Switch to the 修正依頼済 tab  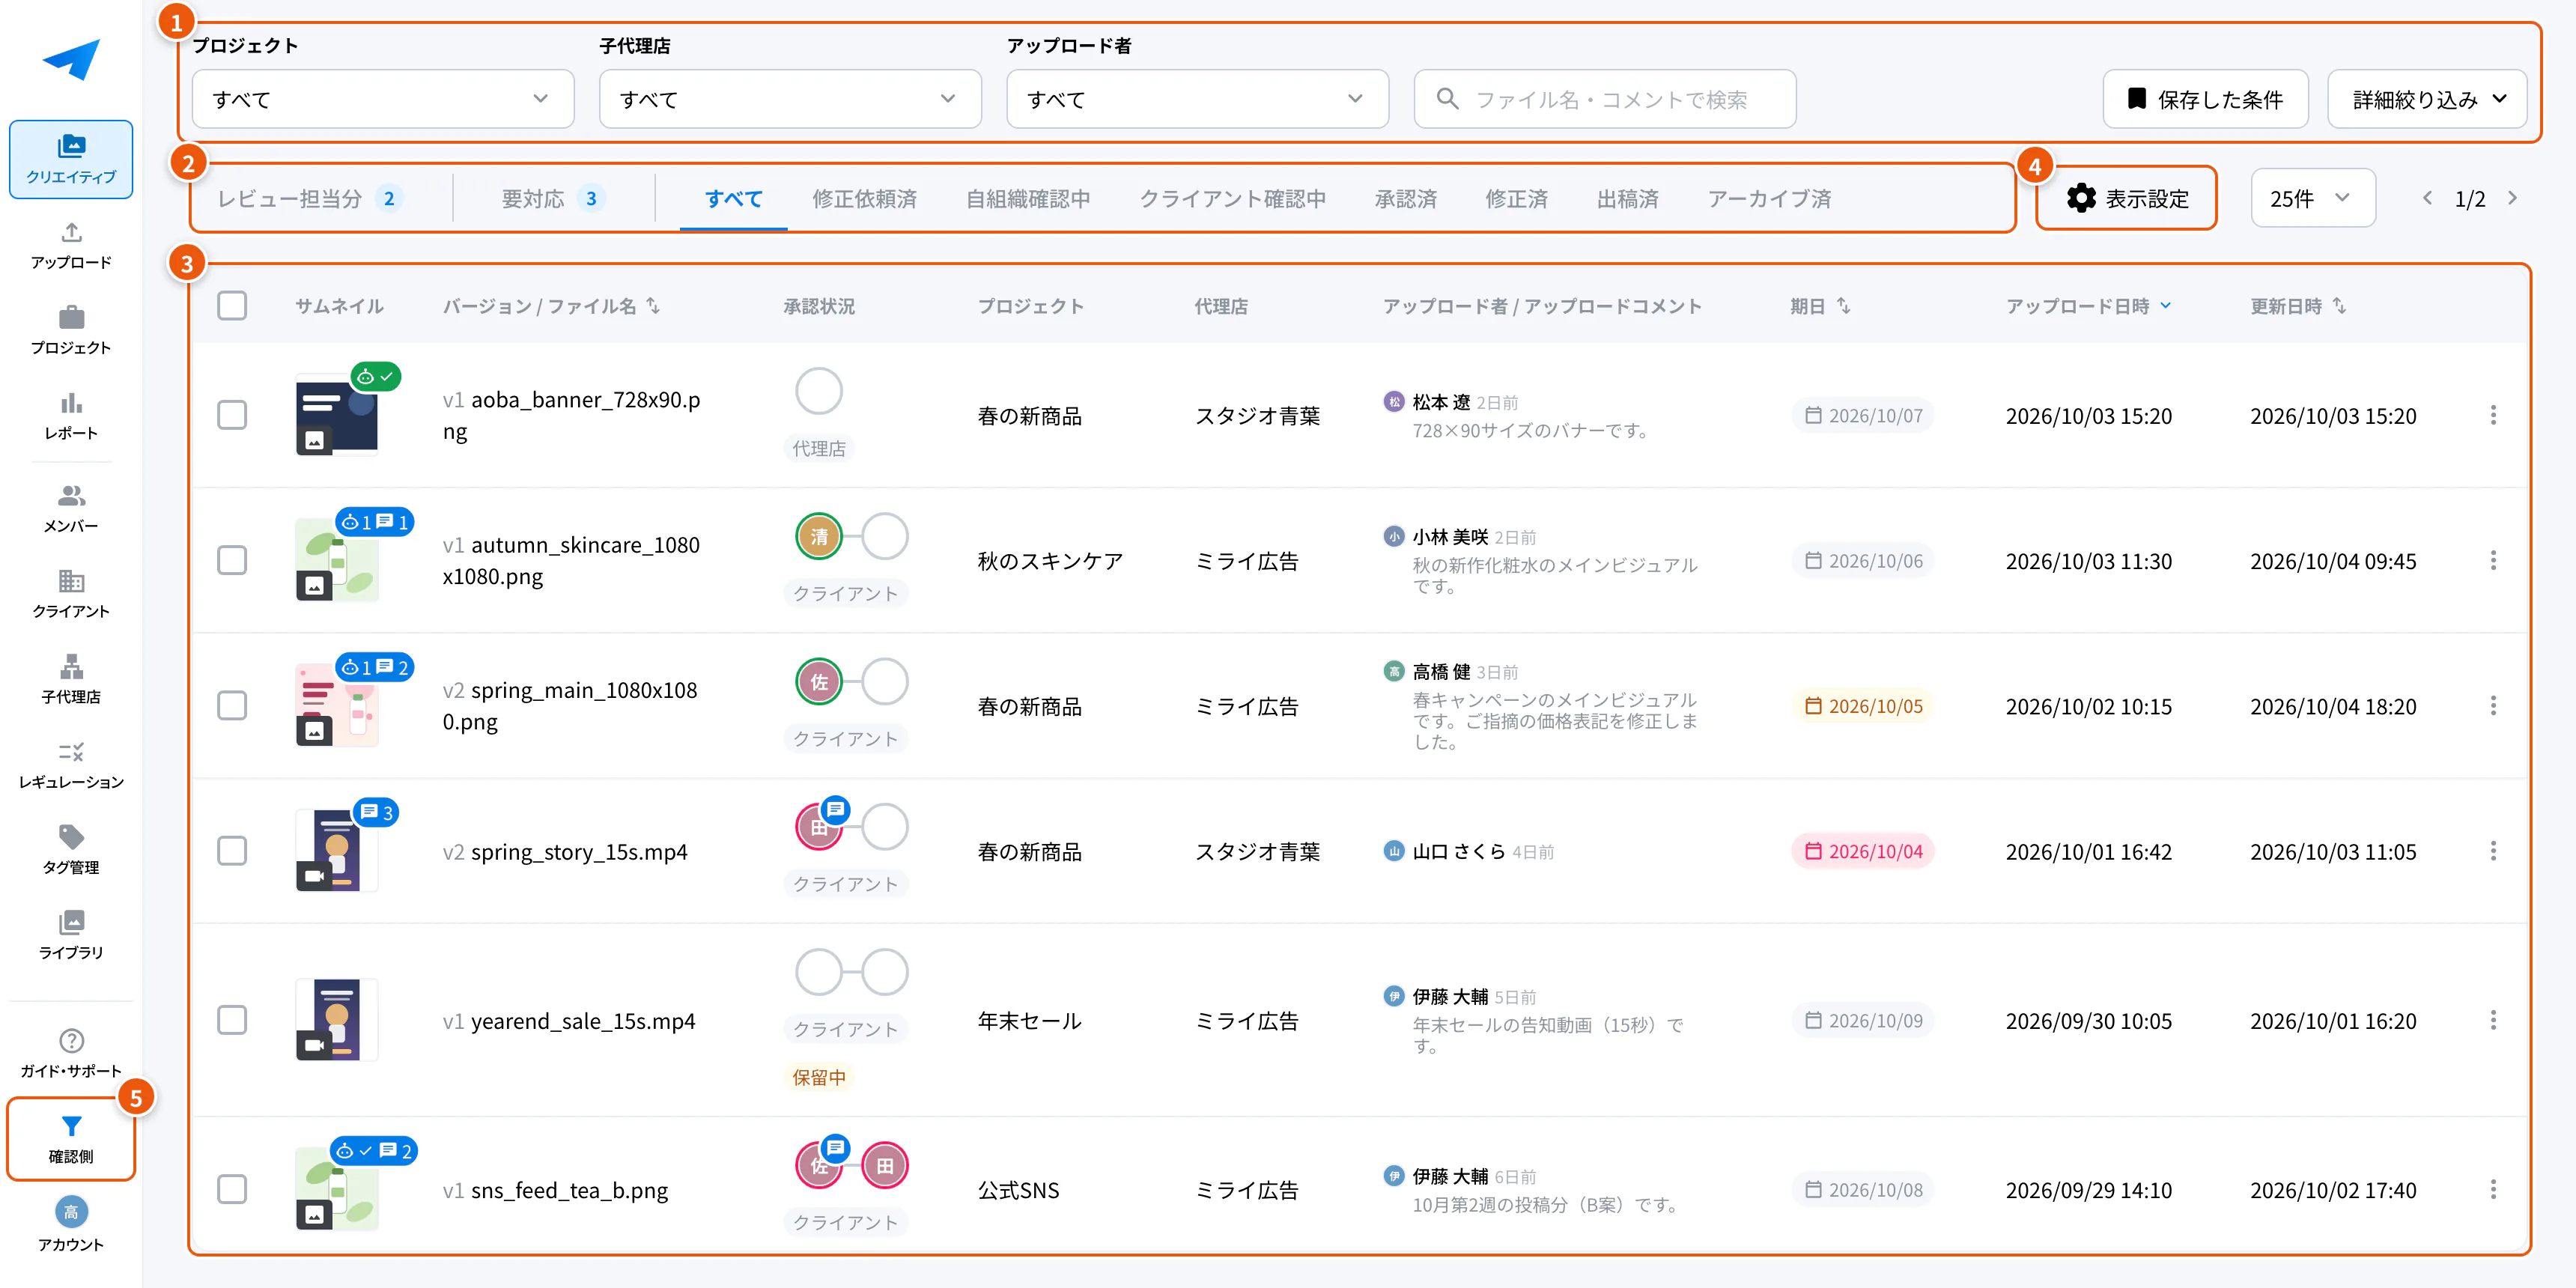click(x=864, y=199)
